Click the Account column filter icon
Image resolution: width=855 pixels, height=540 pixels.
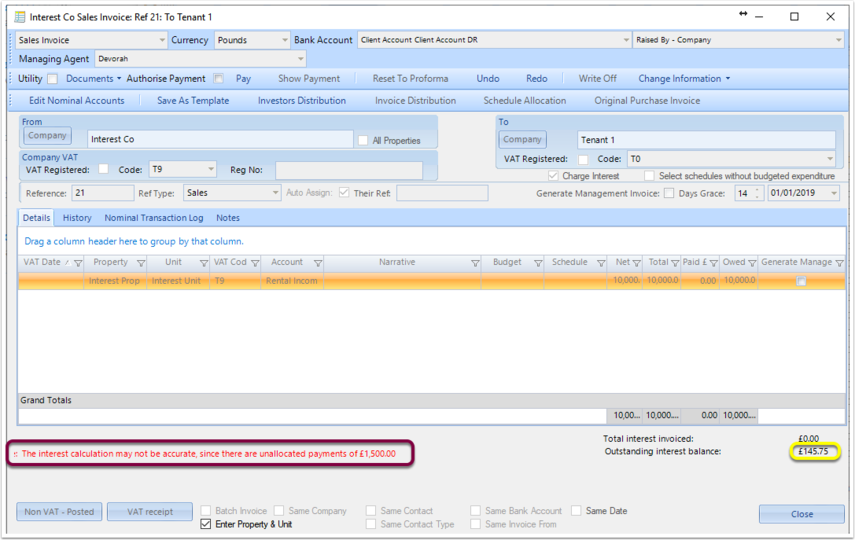[x=318, y=263]
